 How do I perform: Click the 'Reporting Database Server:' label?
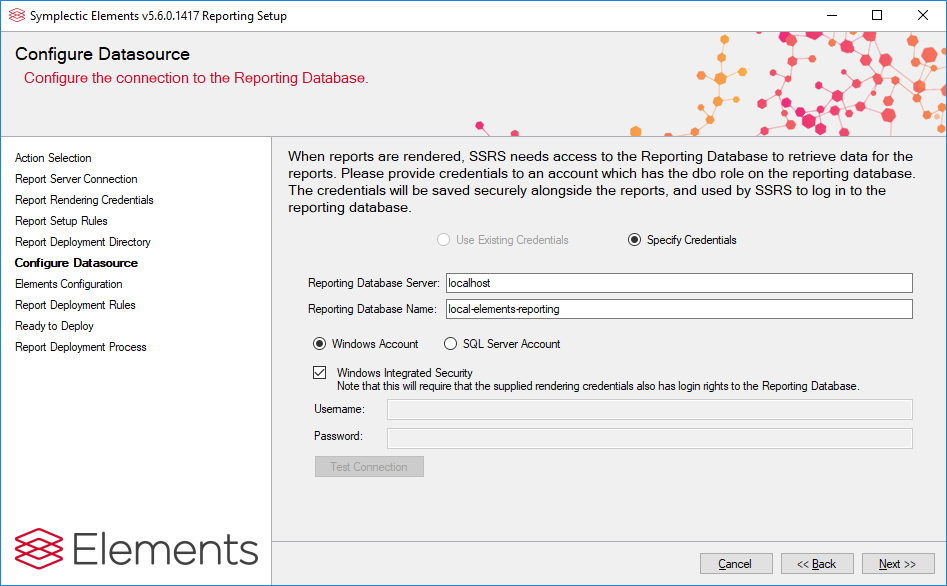374,283
